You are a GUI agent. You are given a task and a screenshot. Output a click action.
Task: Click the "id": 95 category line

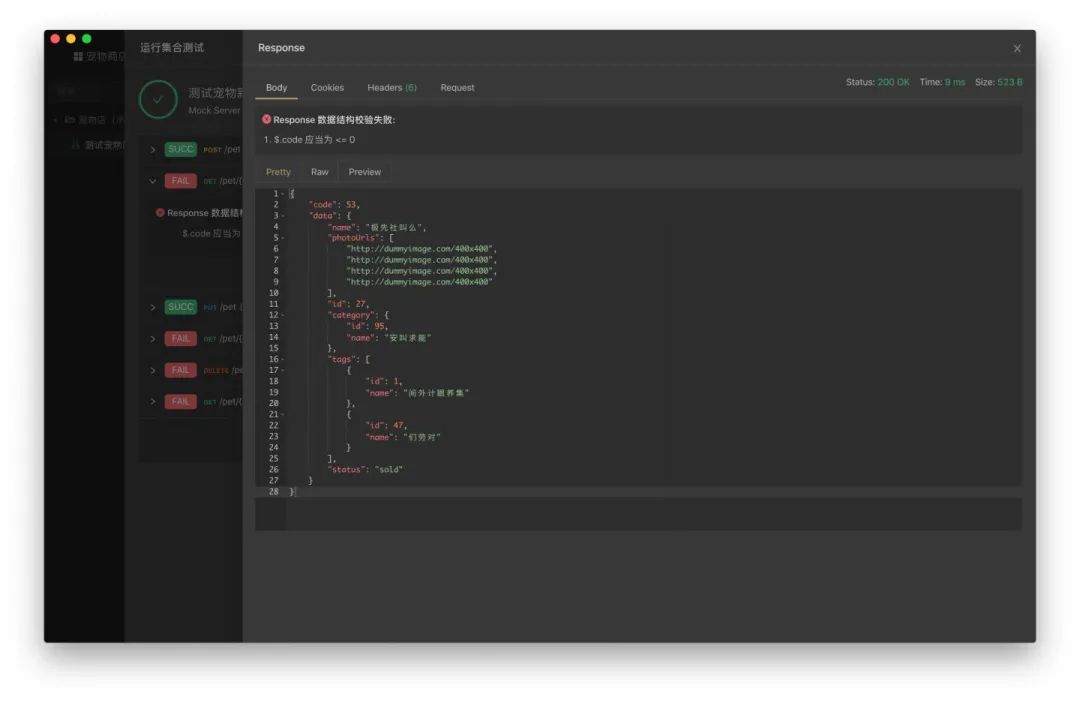(x=368, y=326)
